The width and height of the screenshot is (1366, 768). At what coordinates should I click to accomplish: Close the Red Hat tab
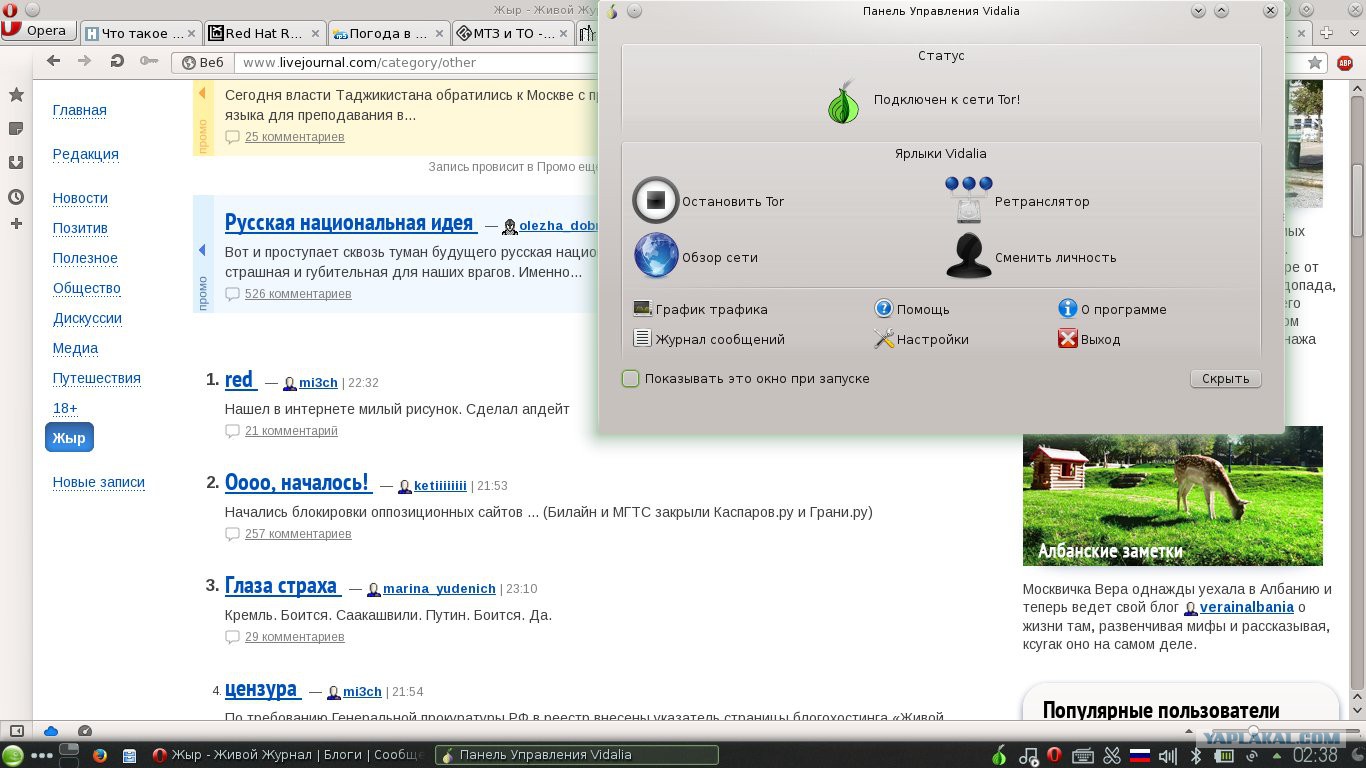point(314,33)
